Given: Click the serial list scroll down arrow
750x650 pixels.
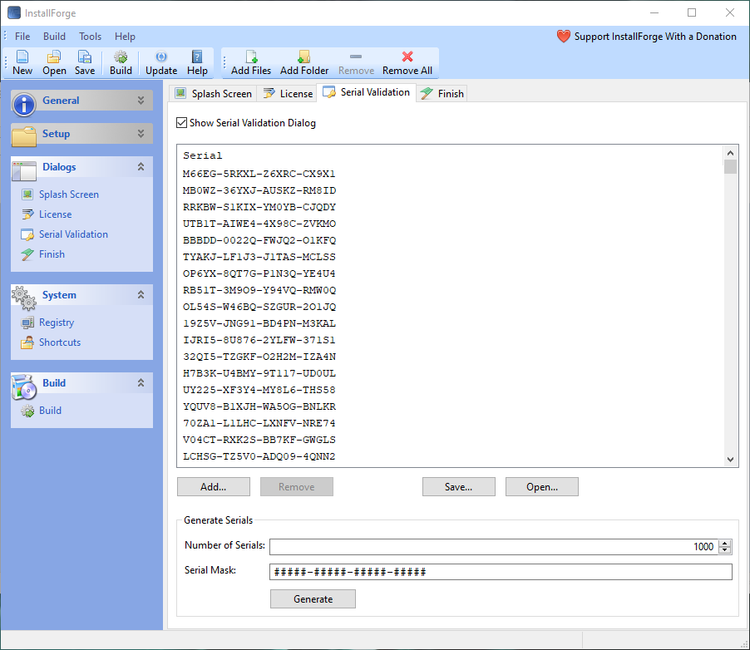Looking at the screenshot, I should [730, 459].
